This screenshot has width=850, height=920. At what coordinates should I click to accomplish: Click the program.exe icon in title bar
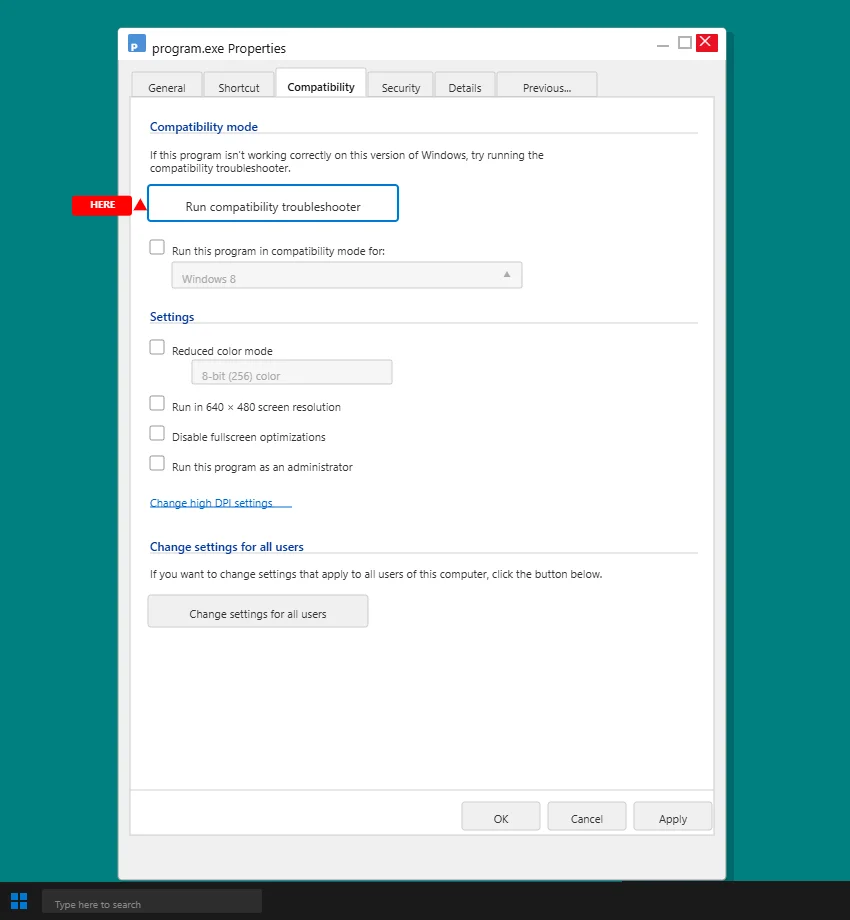point(137,44)
